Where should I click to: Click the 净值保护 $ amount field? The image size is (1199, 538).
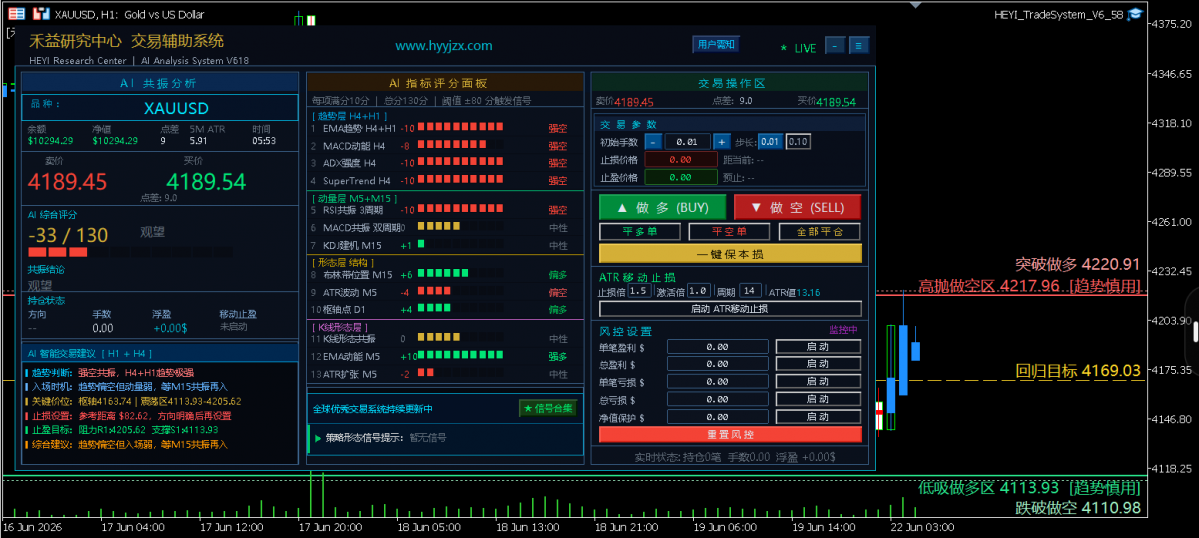pyautogui.click(x=717, y=417)
